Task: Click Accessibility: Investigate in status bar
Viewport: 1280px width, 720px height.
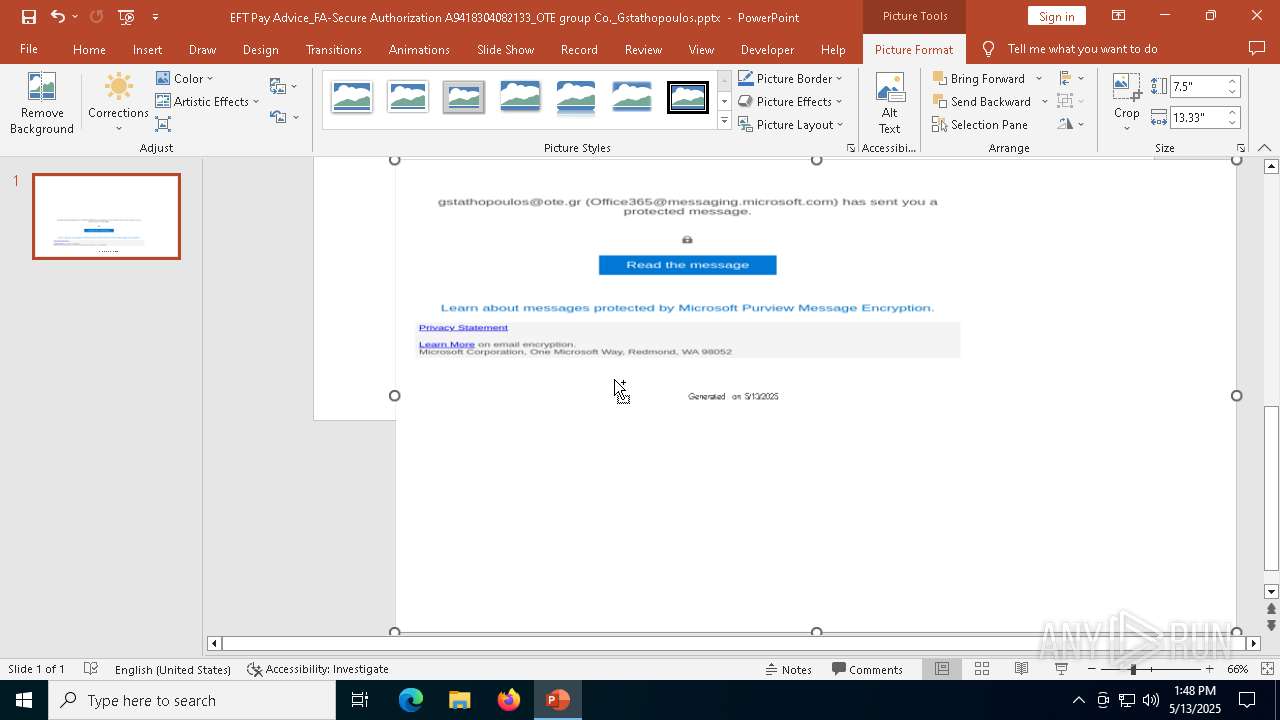Action: coord(318,669)
